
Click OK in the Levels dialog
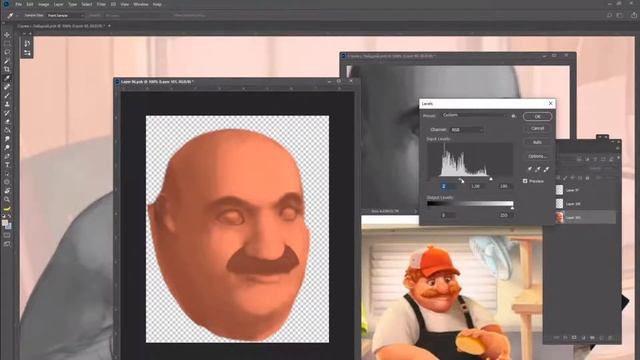537,117
